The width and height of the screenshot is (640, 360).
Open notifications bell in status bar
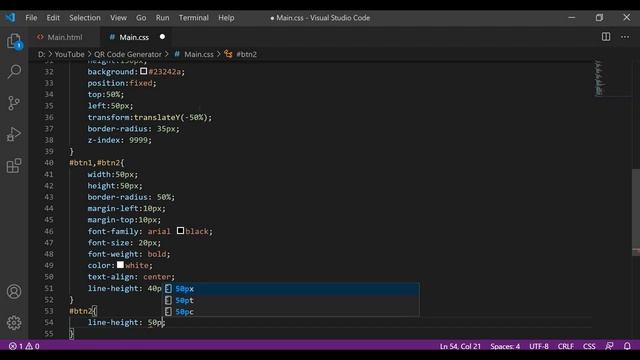627,346
